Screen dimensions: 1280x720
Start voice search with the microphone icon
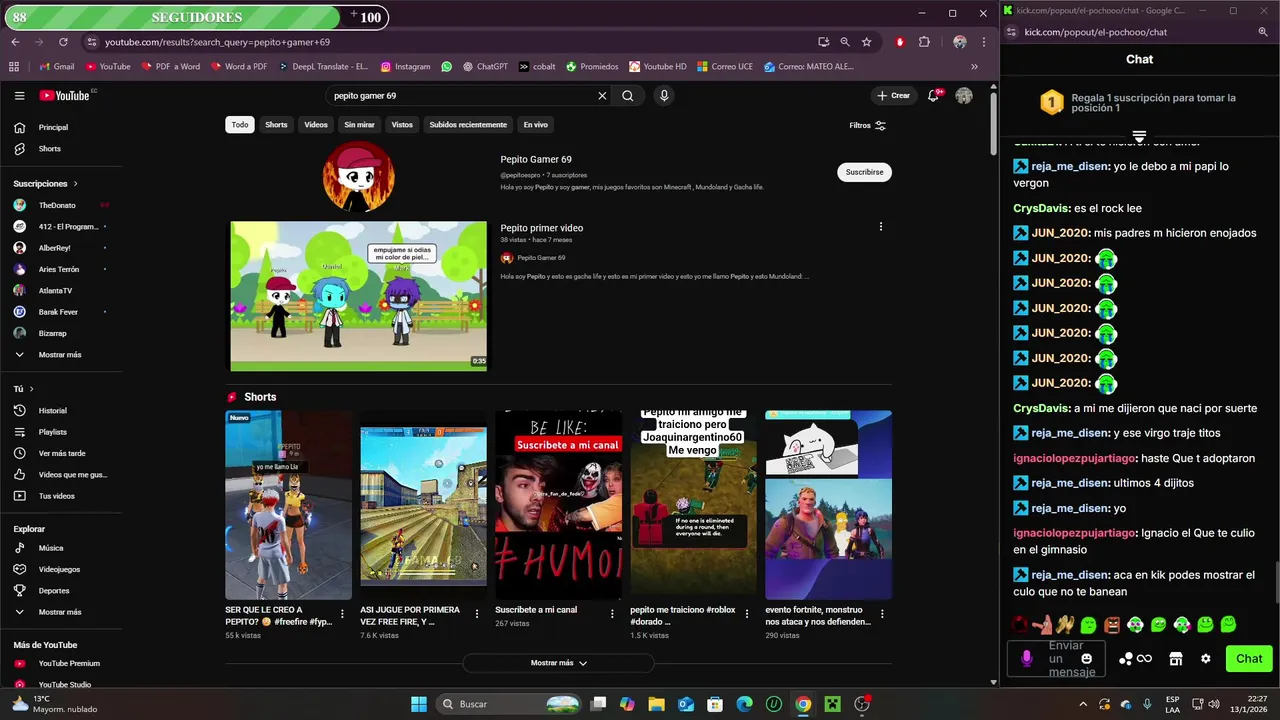click(x=663, y=96)
